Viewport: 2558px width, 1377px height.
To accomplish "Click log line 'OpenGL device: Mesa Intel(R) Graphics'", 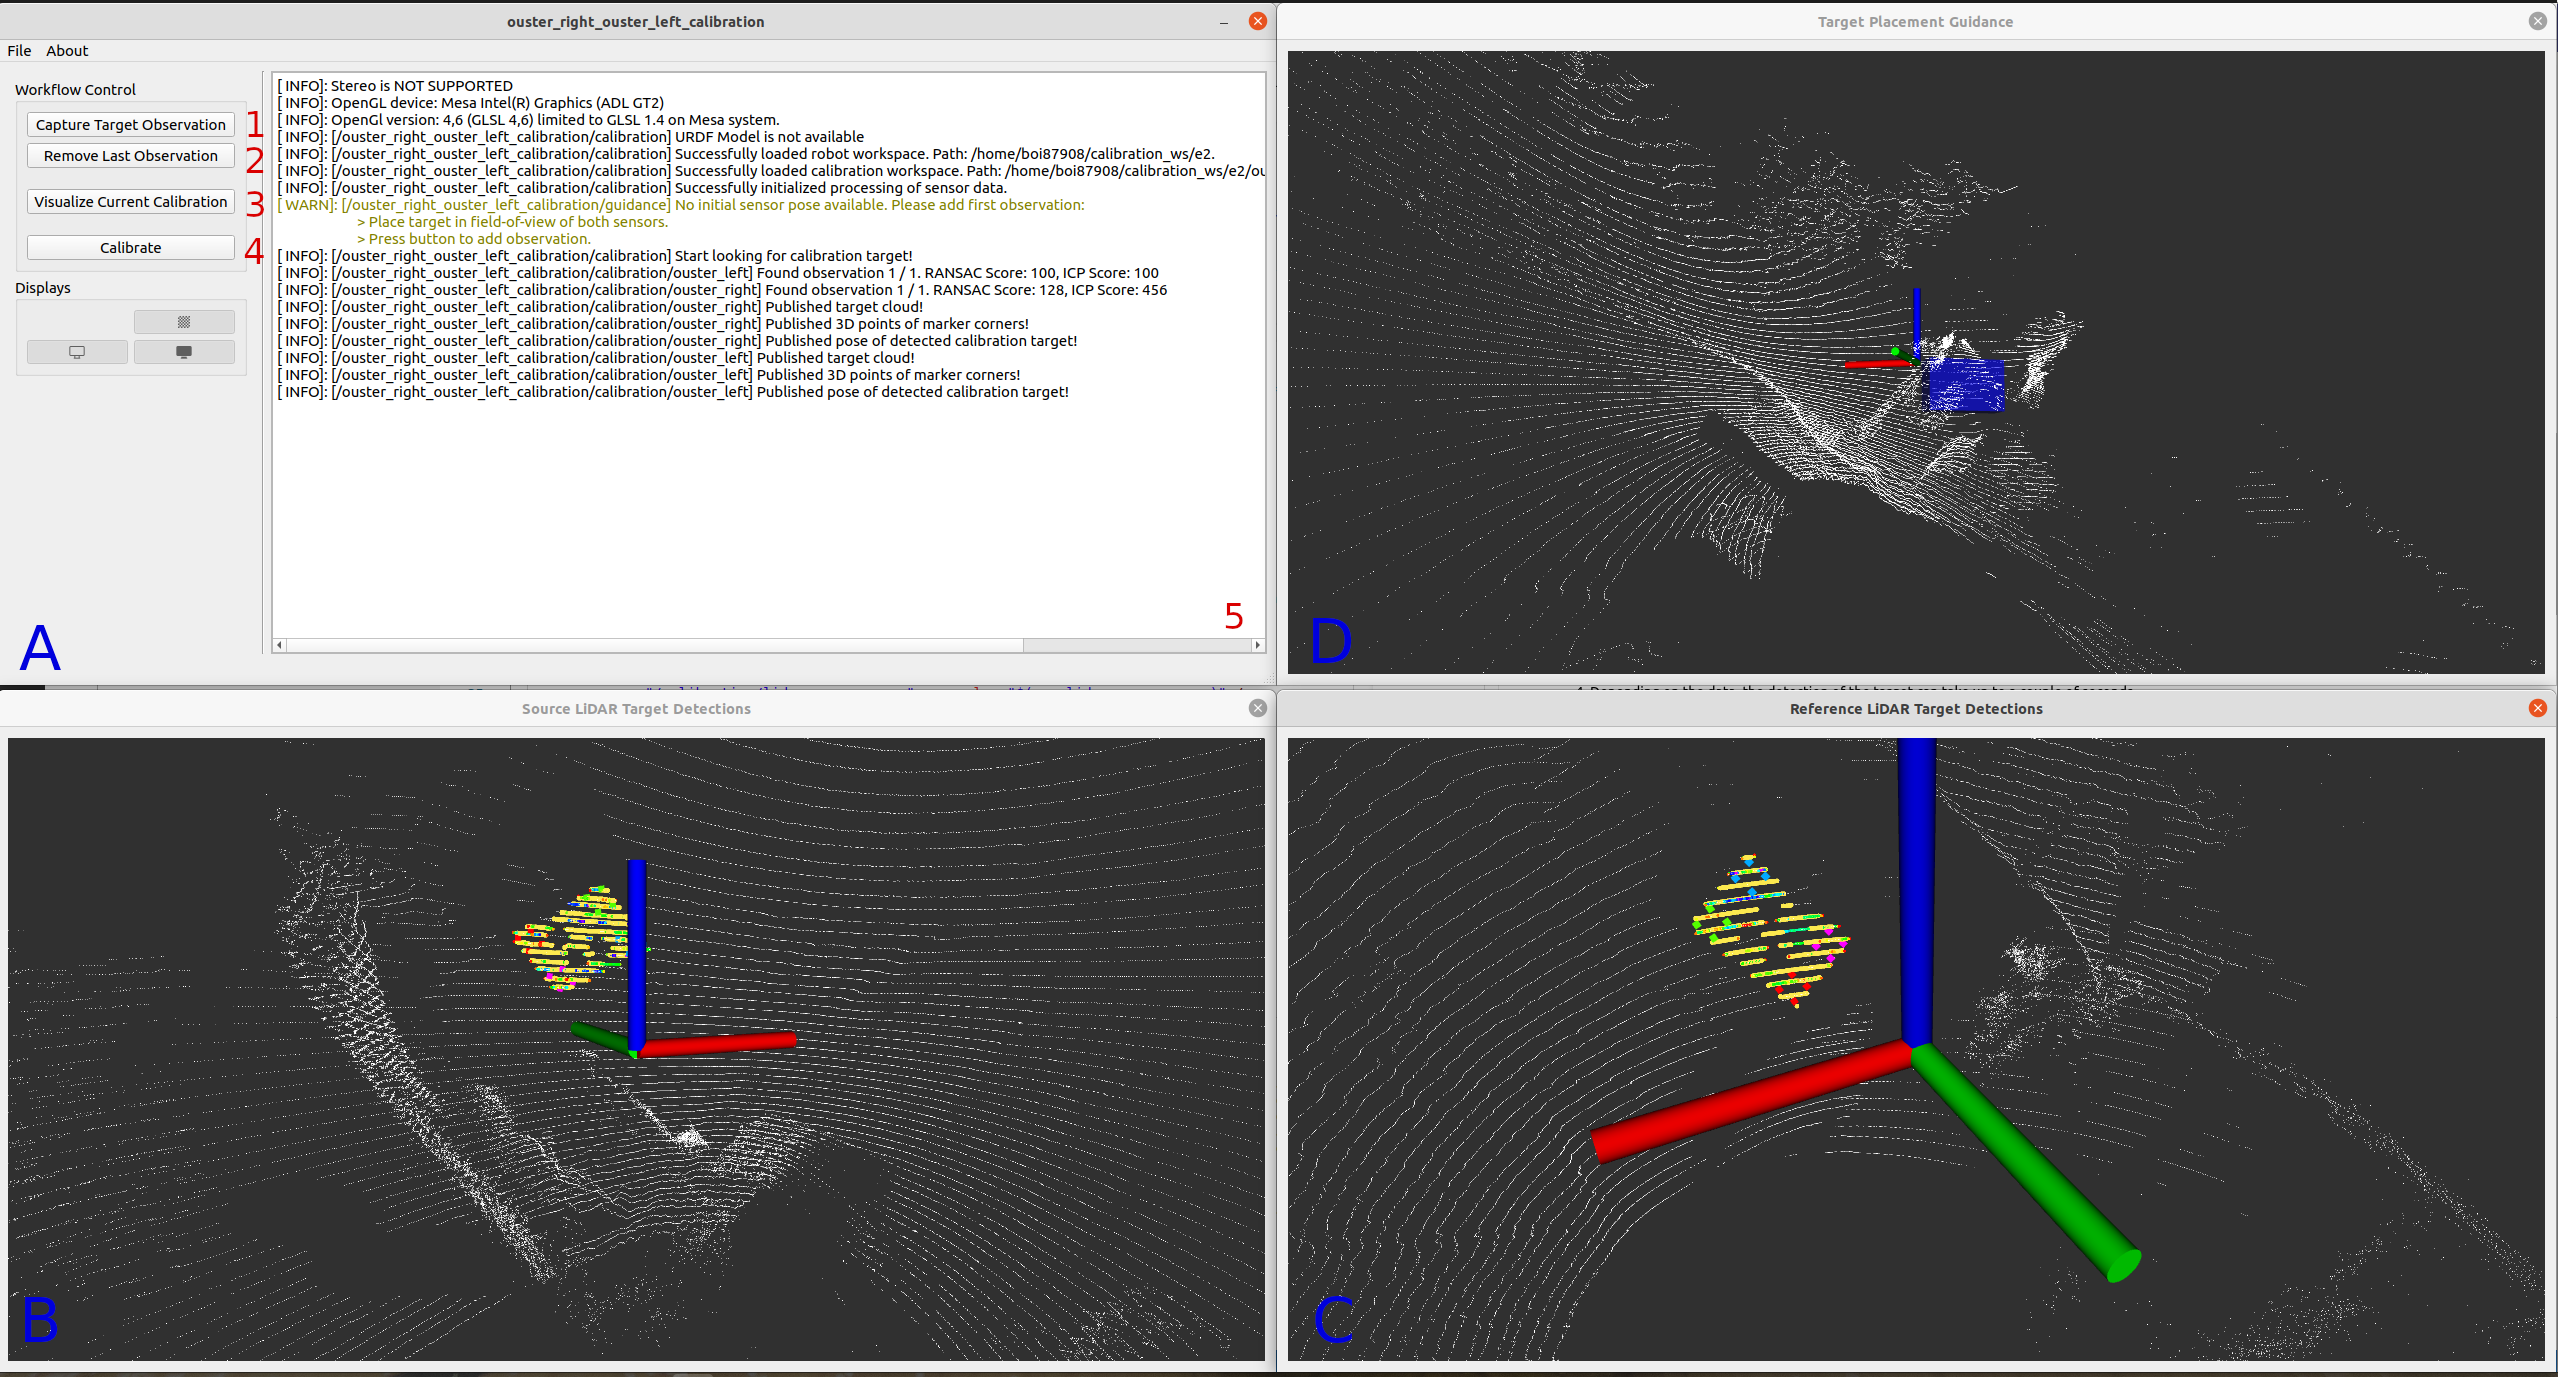I will (470, 103).
